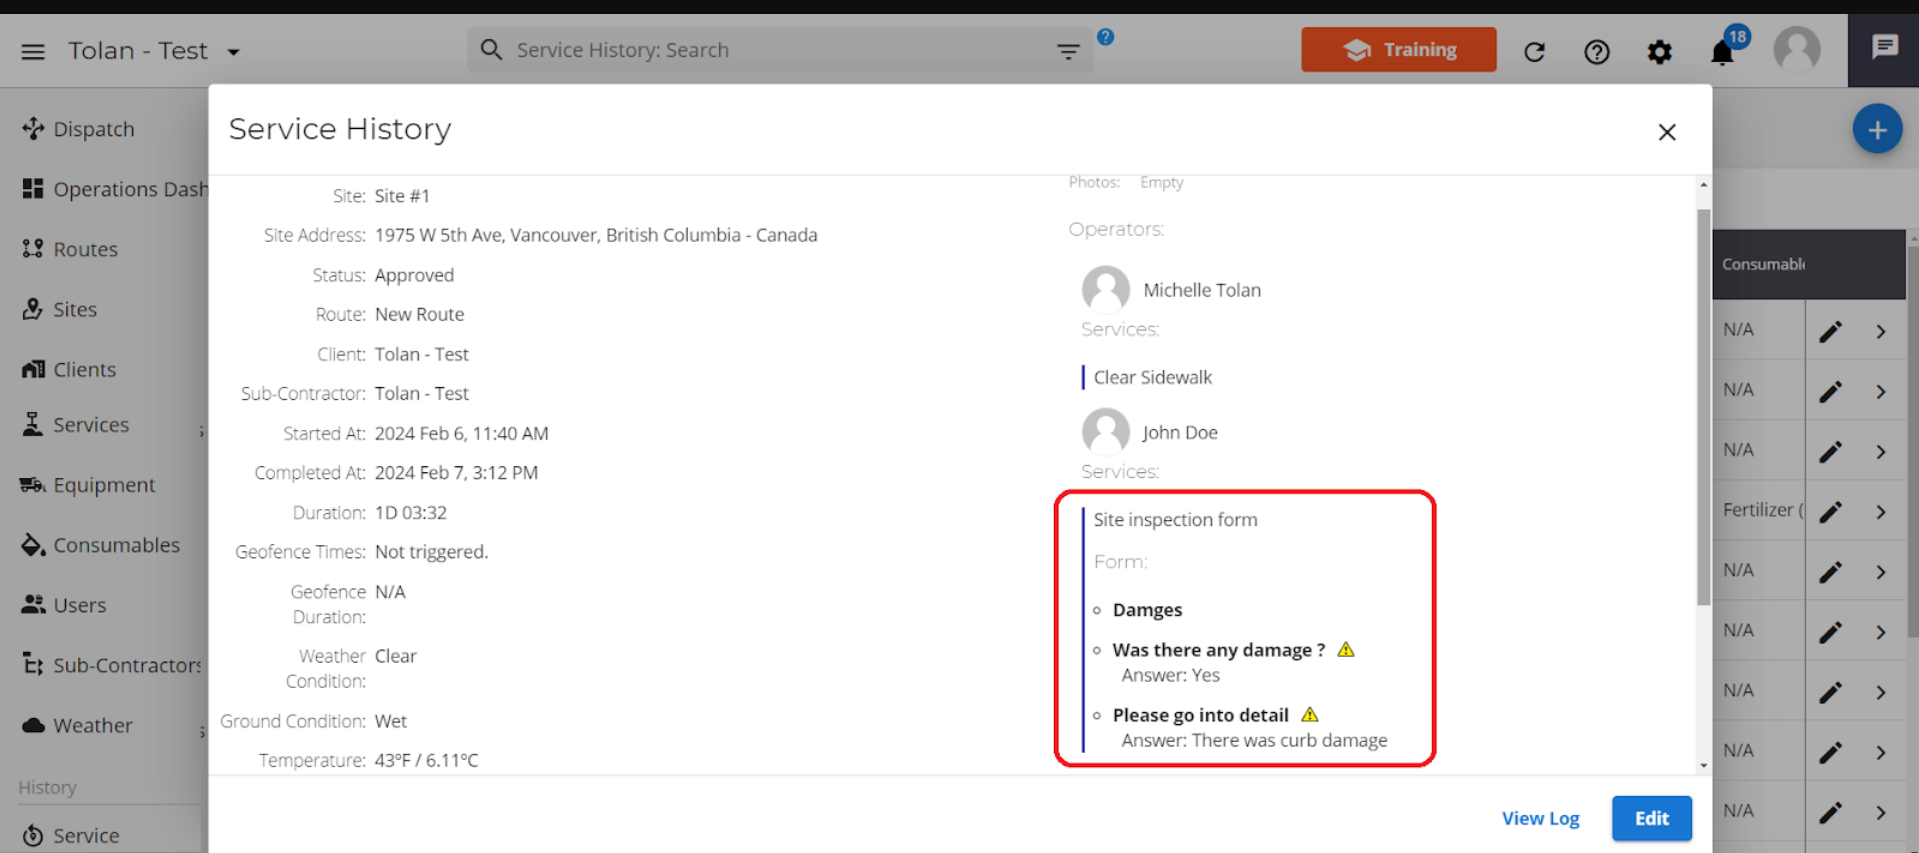1919x853 pixels.
Task: Click the Training button
Action: coord(1398,50)
